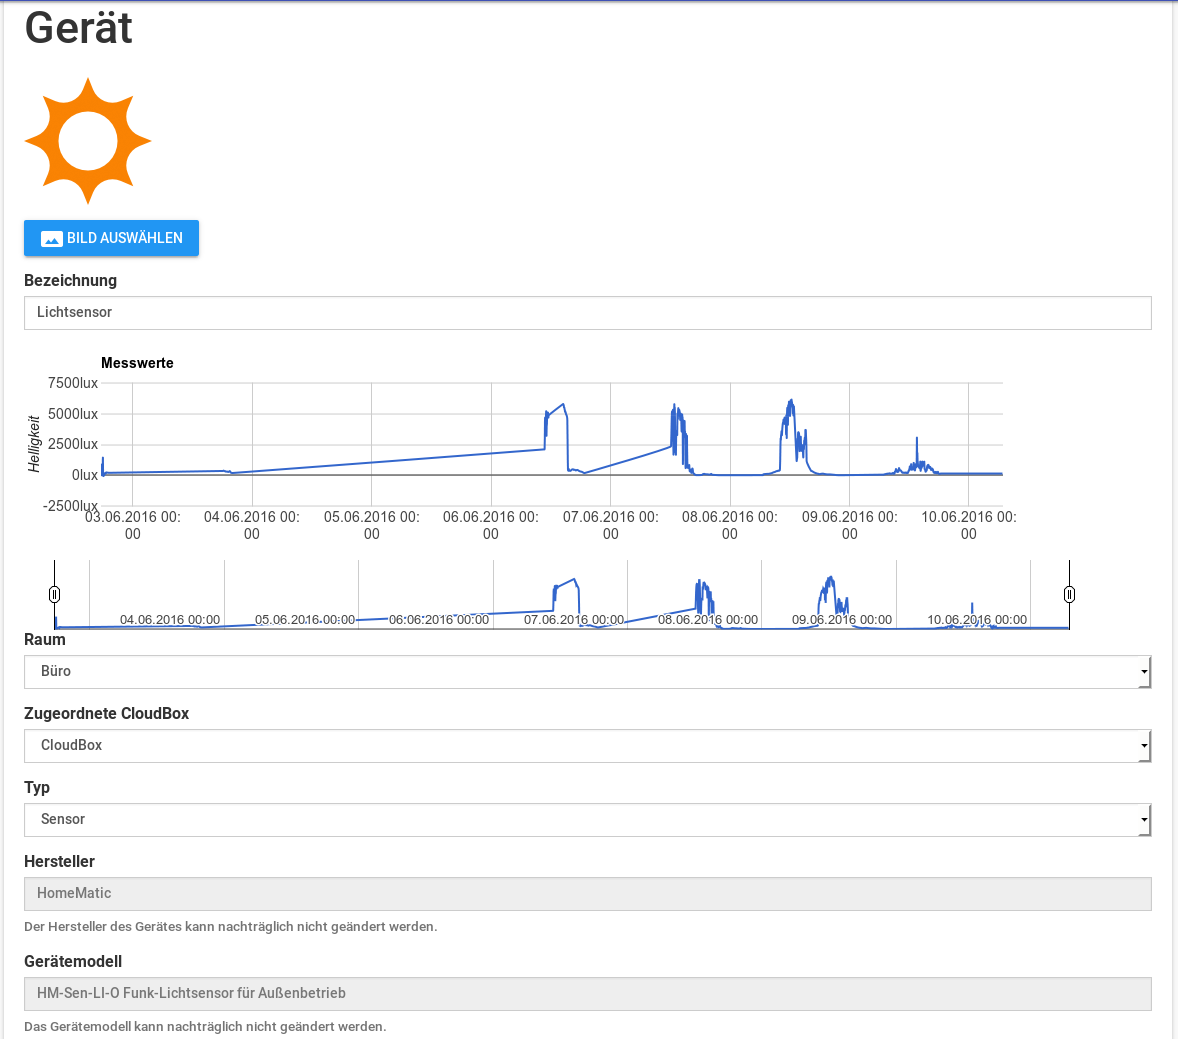
Task: Expand the Zugeordnete CloudBox dropdown
Action: [x=587, y=746]
